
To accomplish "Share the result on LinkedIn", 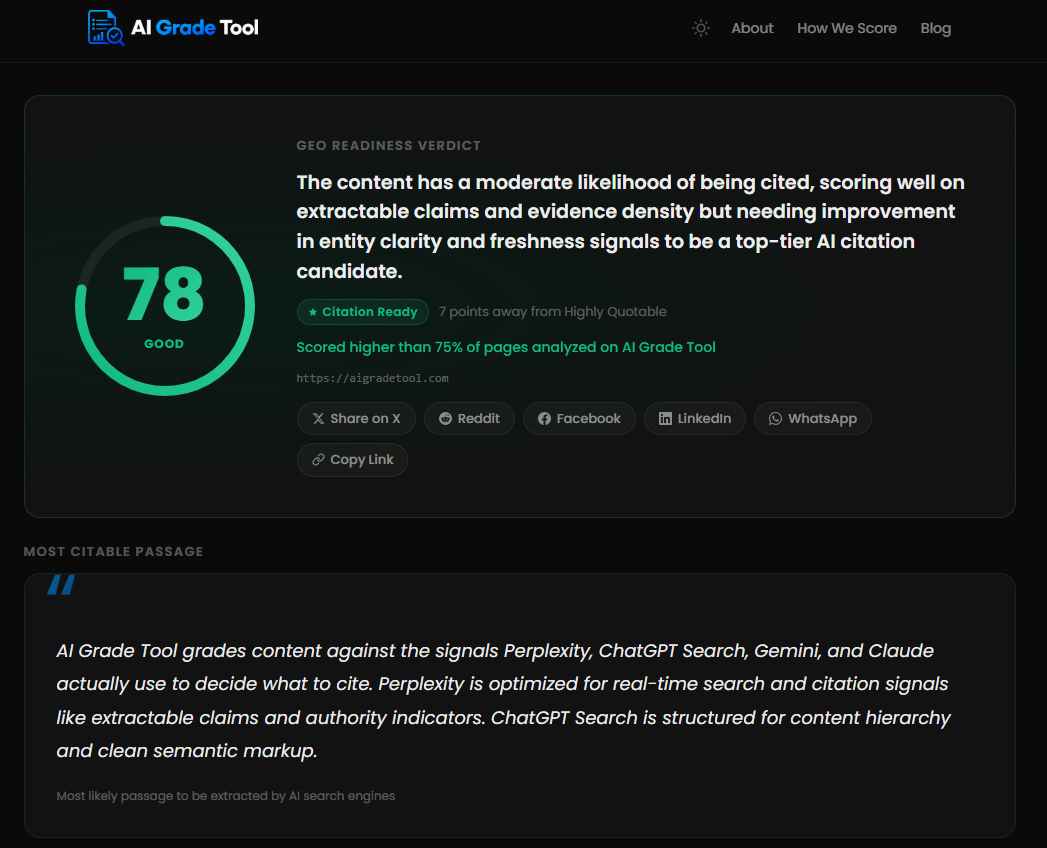I will click(694, 419).
